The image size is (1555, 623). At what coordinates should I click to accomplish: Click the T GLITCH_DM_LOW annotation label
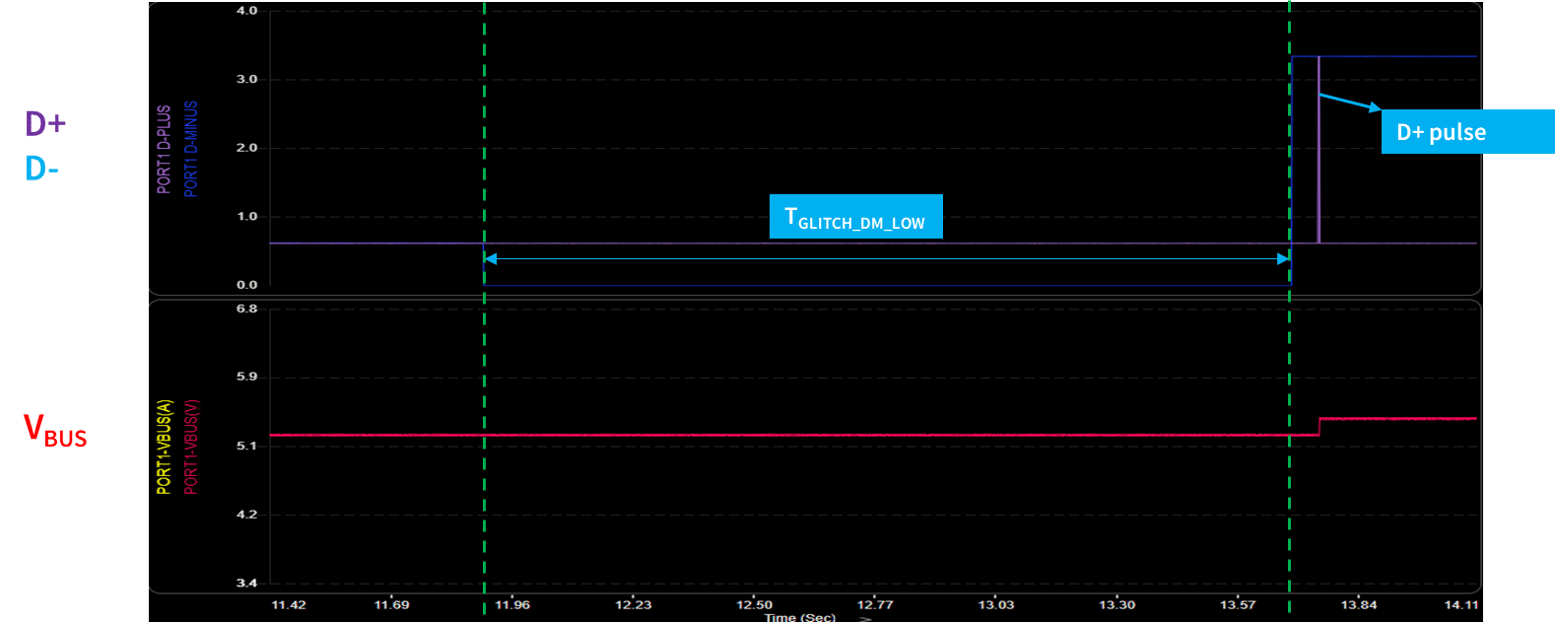point(856,216)
